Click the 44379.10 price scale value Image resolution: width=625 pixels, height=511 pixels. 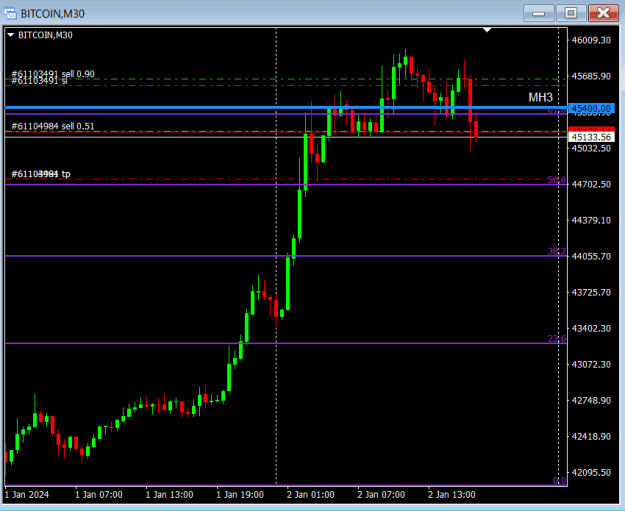591,220
